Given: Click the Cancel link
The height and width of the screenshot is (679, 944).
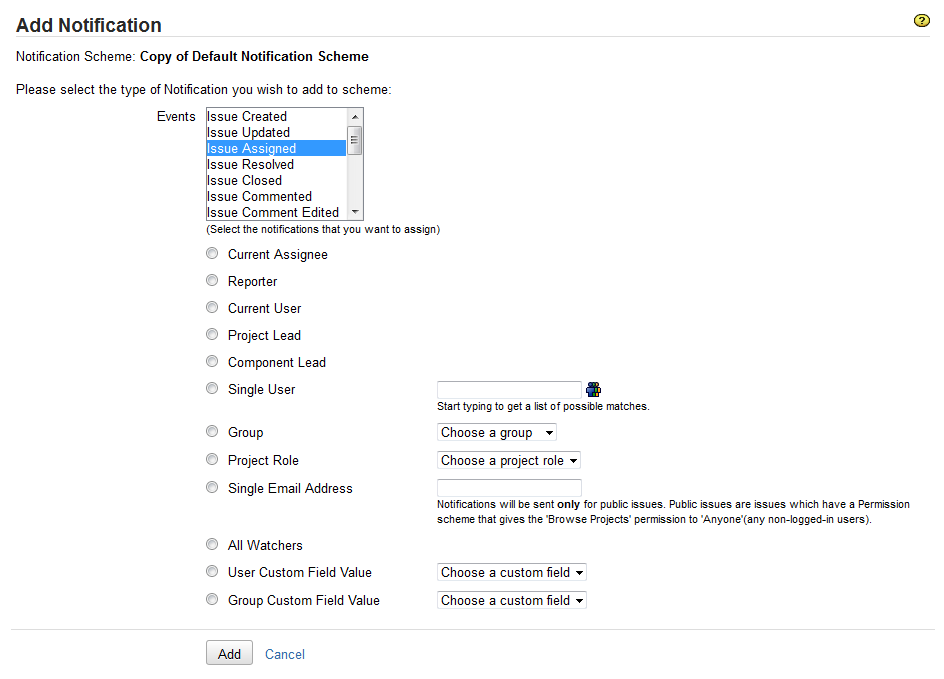Looking at the screenshot, I should pyautogui.click(x=285, y=655).
